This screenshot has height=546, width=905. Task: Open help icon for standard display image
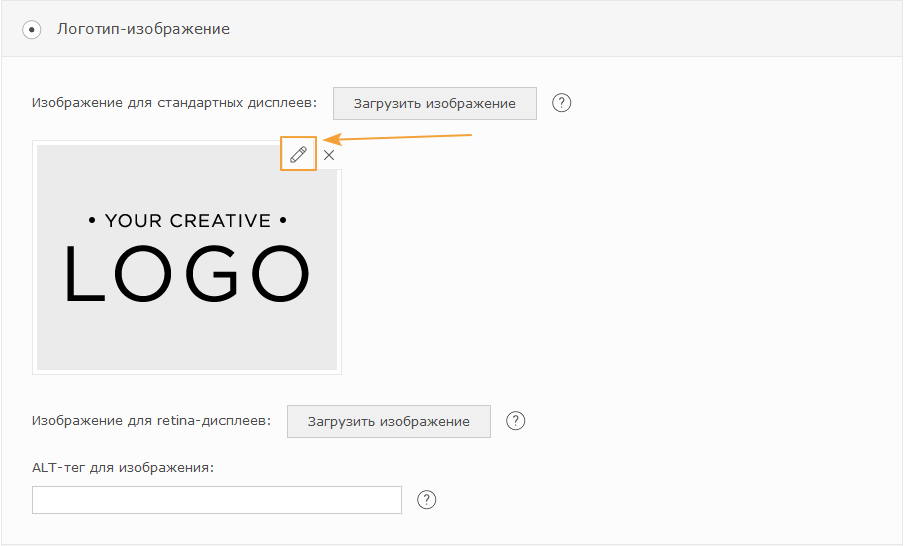point(562,103)
